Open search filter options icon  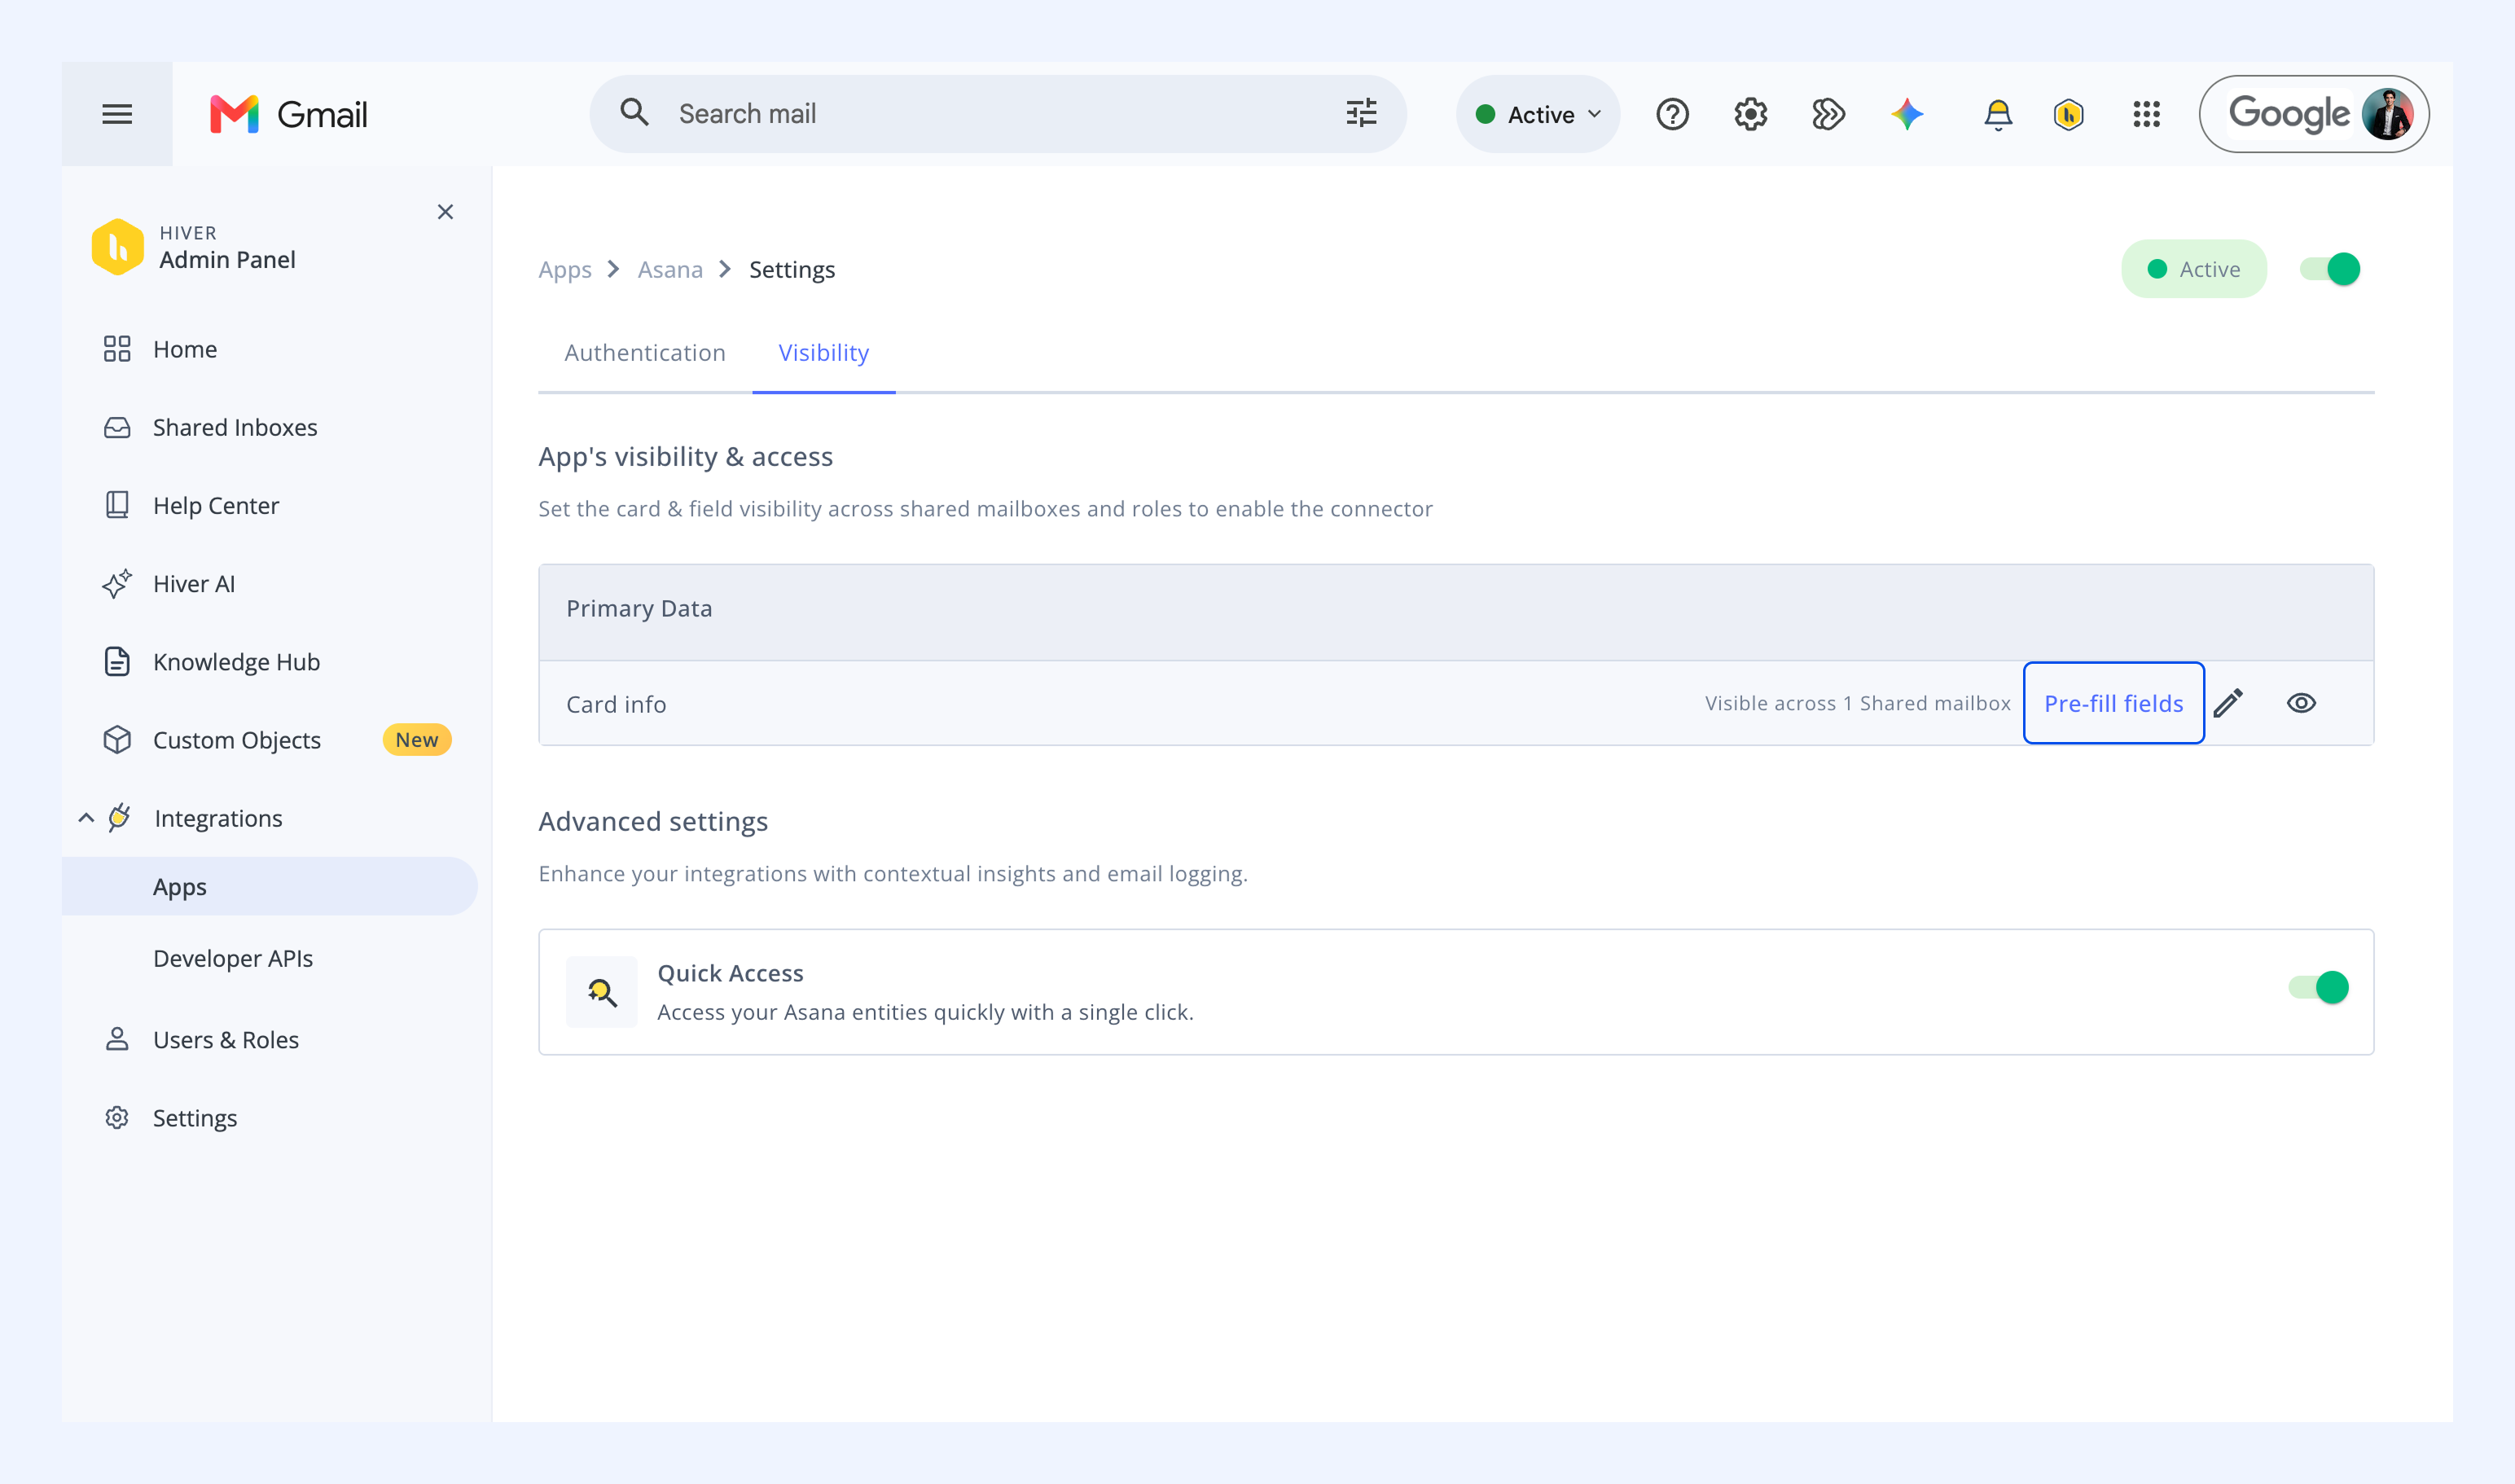point(1361,113)
